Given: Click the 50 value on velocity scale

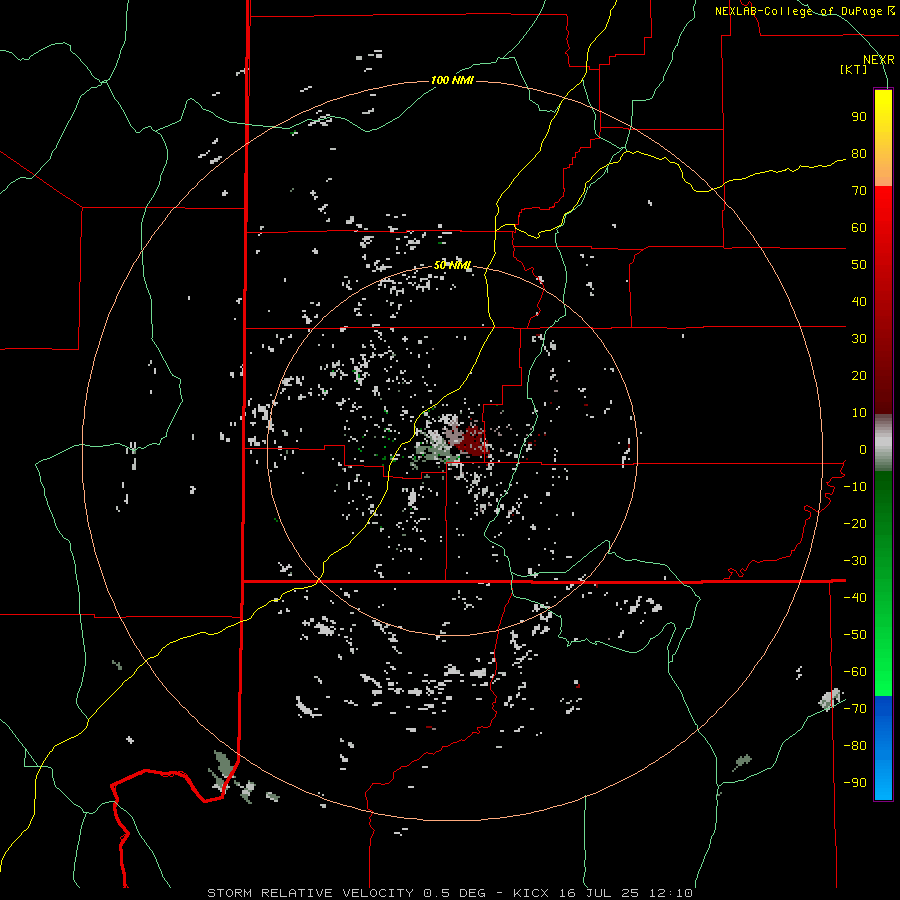Looking at the screenshot, I should pyautogui.click(x=859, y=265).
